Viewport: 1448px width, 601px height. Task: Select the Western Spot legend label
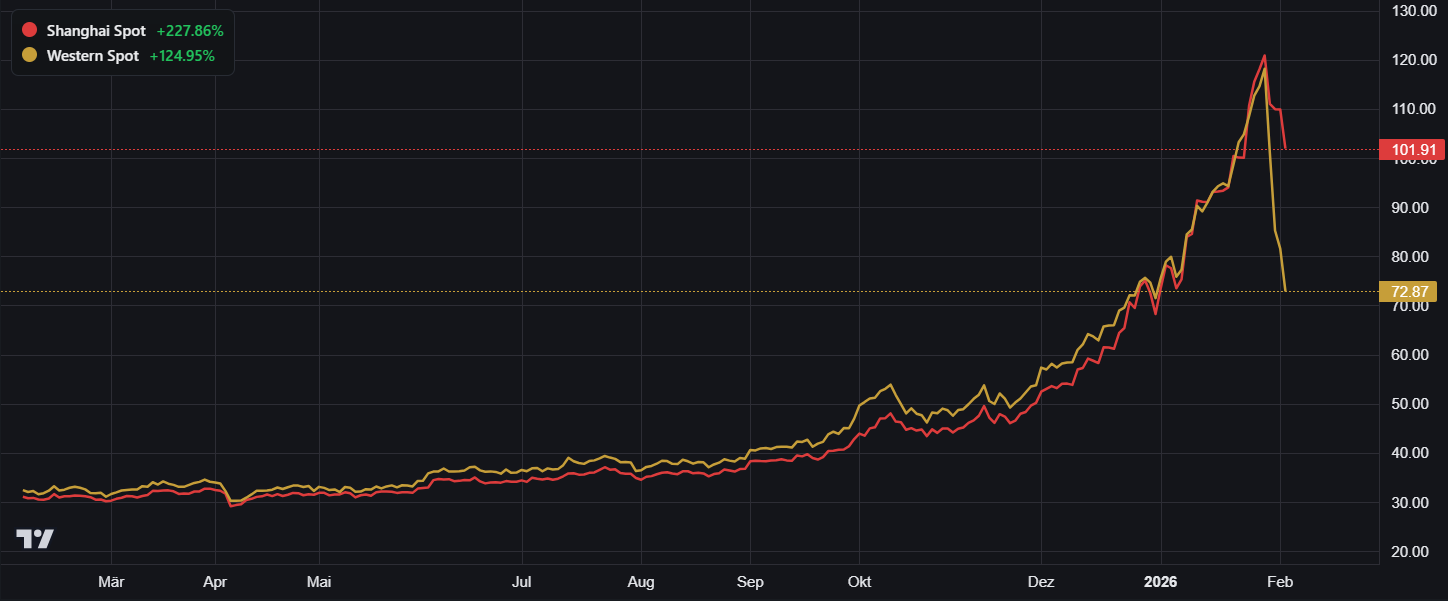click(93, 56)
